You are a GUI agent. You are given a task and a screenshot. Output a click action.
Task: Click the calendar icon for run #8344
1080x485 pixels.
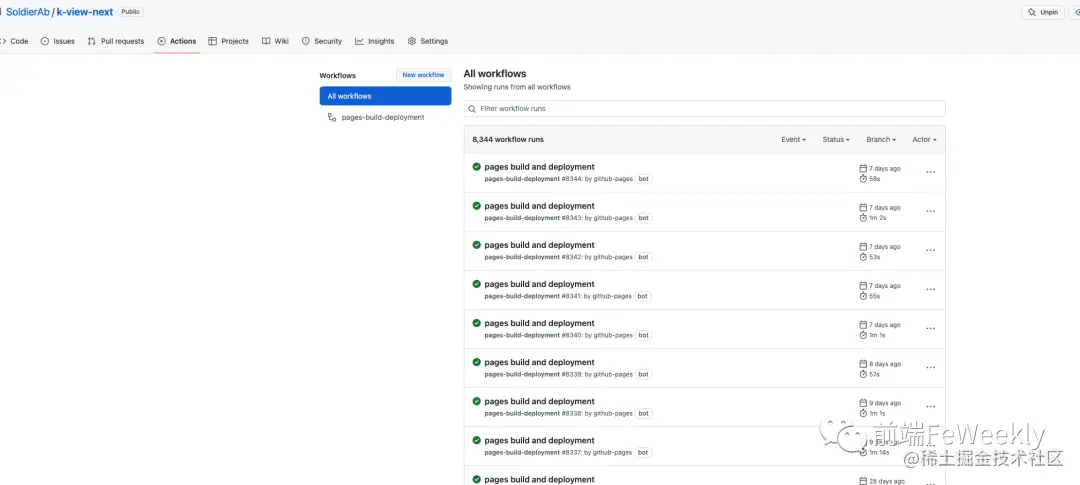[863, 168]
